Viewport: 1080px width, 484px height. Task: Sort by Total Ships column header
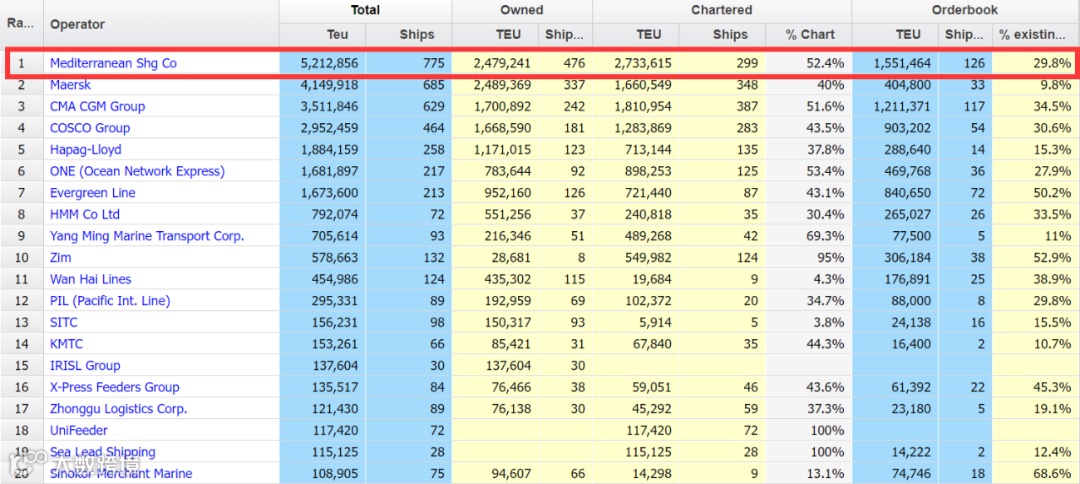tap(408, 35)
